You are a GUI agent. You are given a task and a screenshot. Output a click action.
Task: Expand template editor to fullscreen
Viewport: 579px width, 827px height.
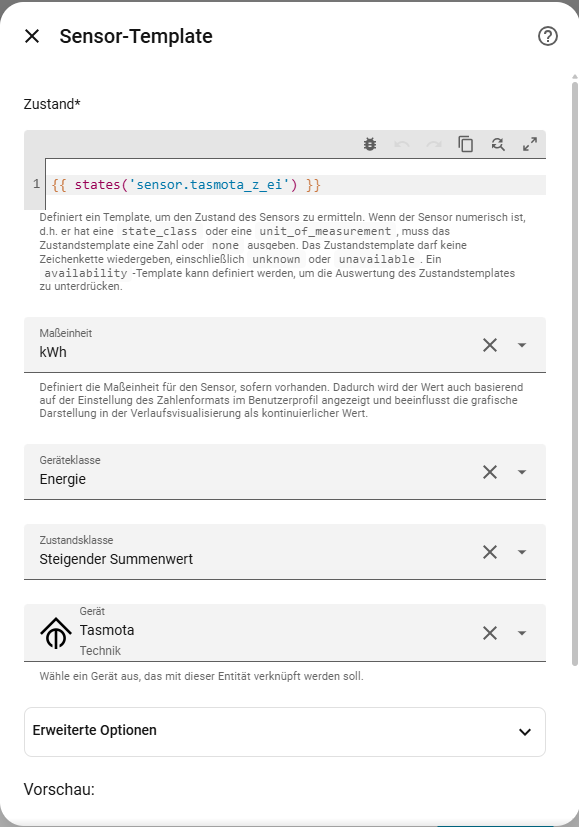coord(530,144)
